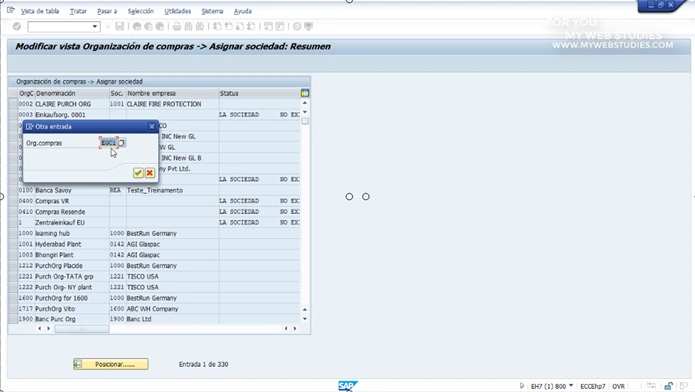
Task: Open the Tratar menu
Action: point(78,11)
